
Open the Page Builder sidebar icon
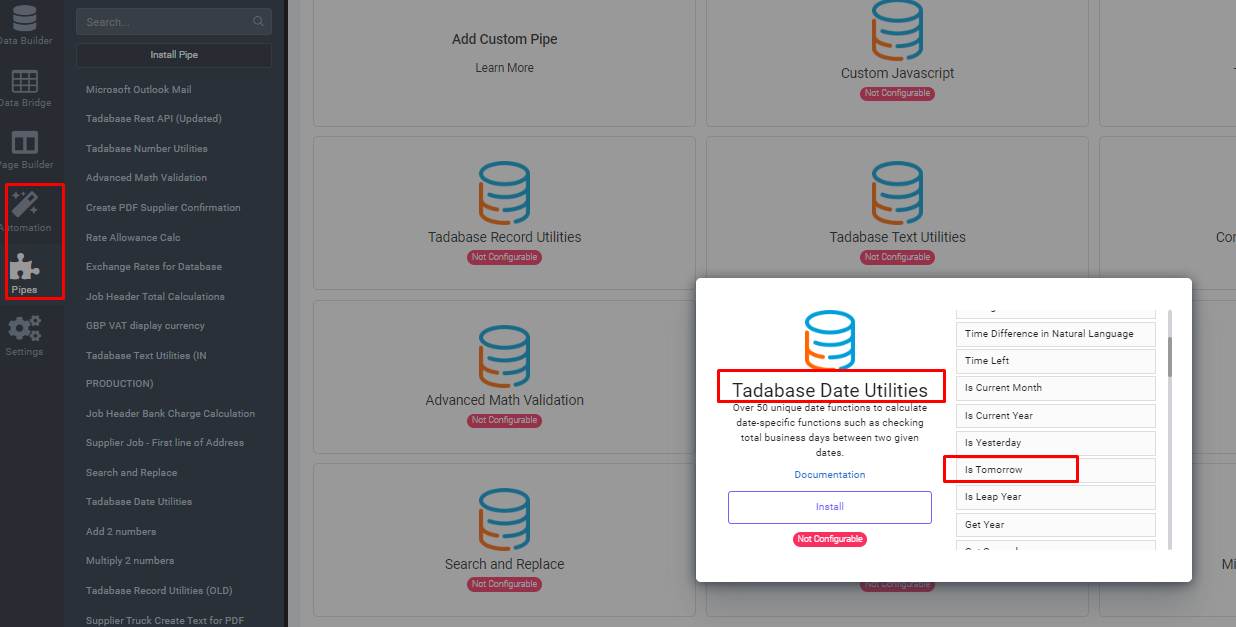pos(25,143)
